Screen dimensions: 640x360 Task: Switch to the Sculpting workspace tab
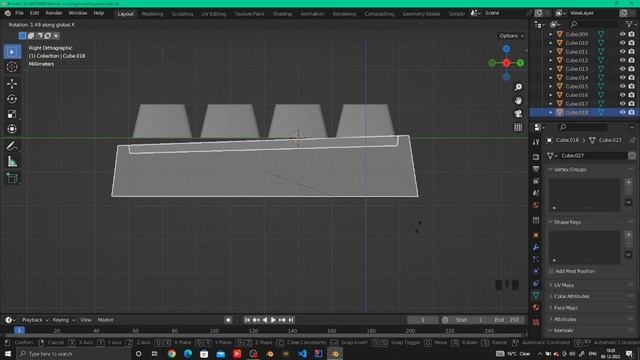tap(182, 14)
